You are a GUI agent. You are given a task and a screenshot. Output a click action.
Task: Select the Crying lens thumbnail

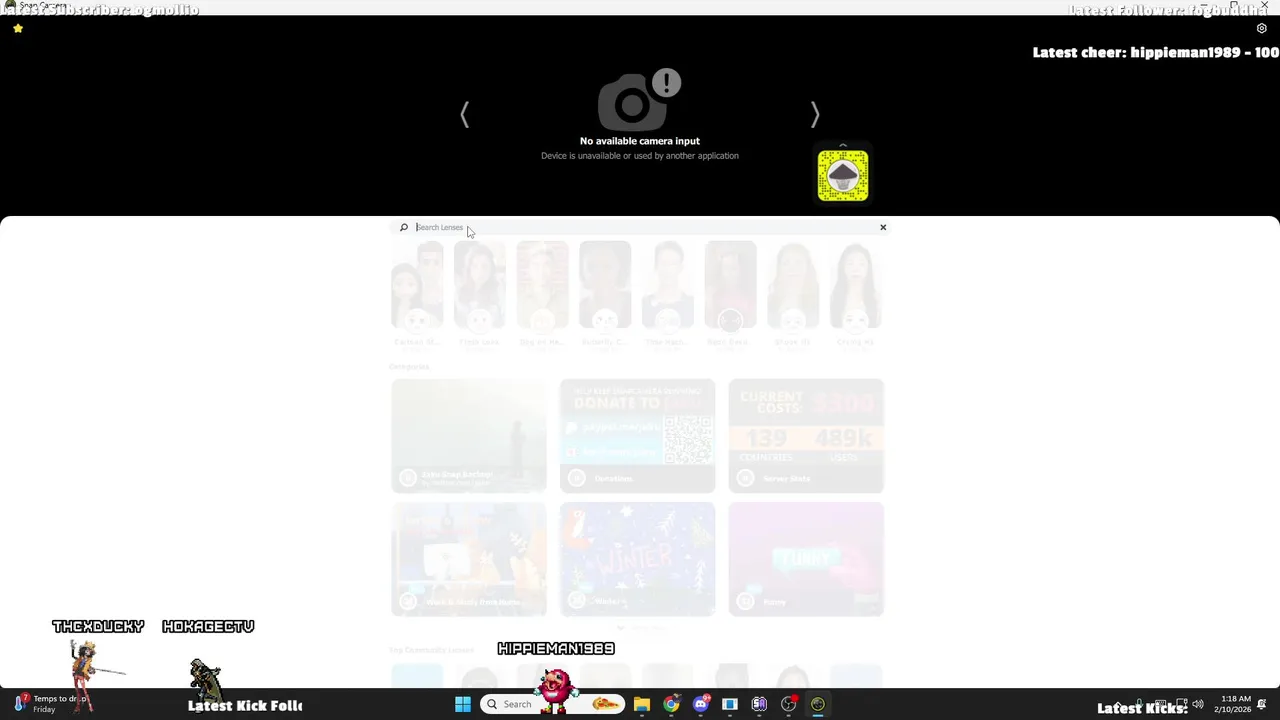[856, 285]
